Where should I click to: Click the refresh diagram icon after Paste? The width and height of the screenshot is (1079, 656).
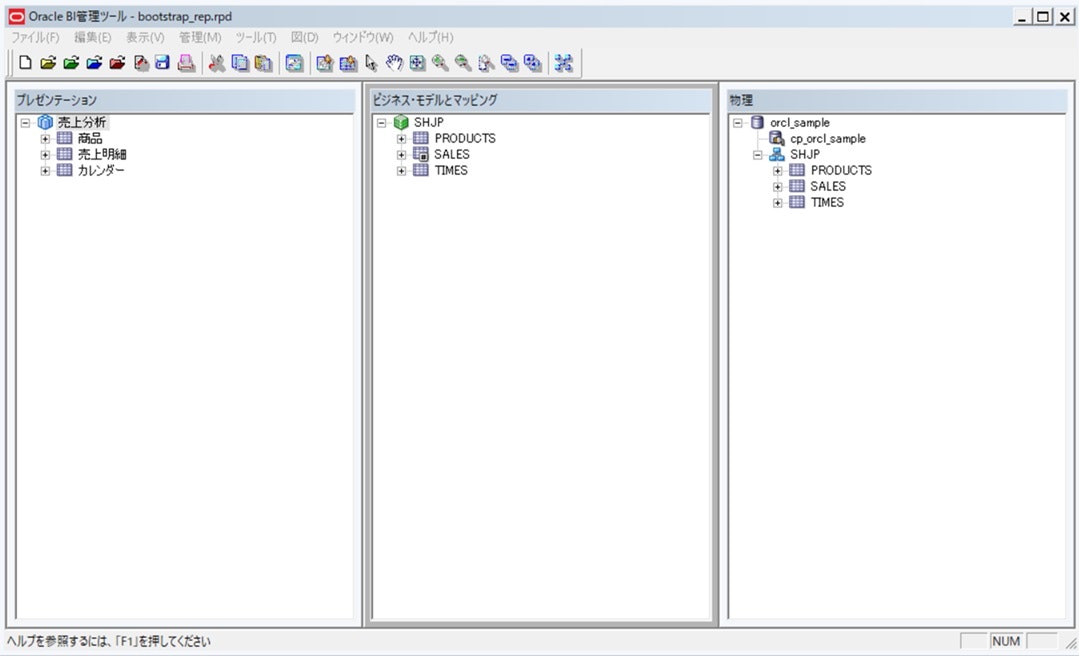point(294,63)
